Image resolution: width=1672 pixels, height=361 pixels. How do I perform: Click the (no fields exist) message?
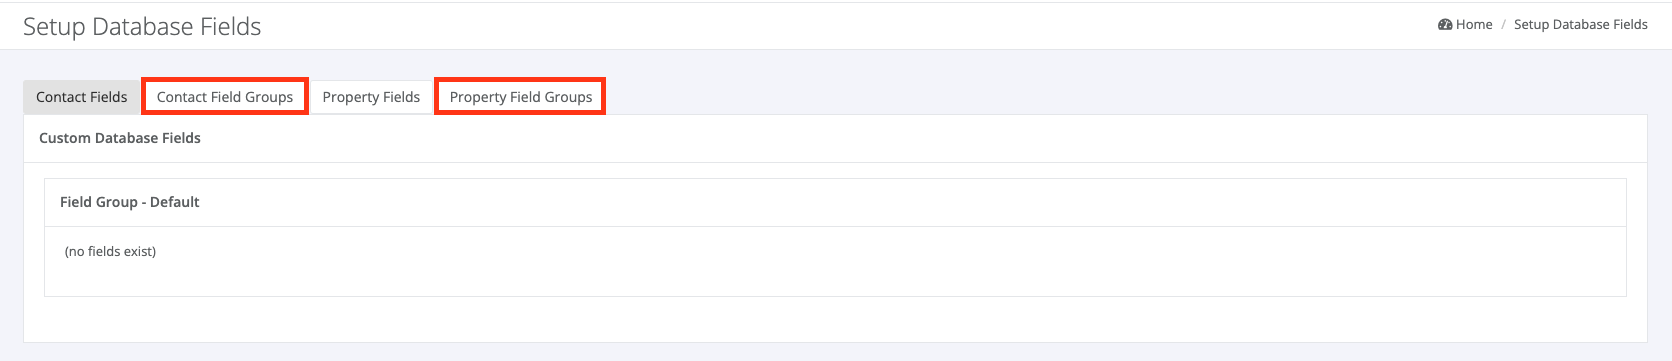pos(110,251)
